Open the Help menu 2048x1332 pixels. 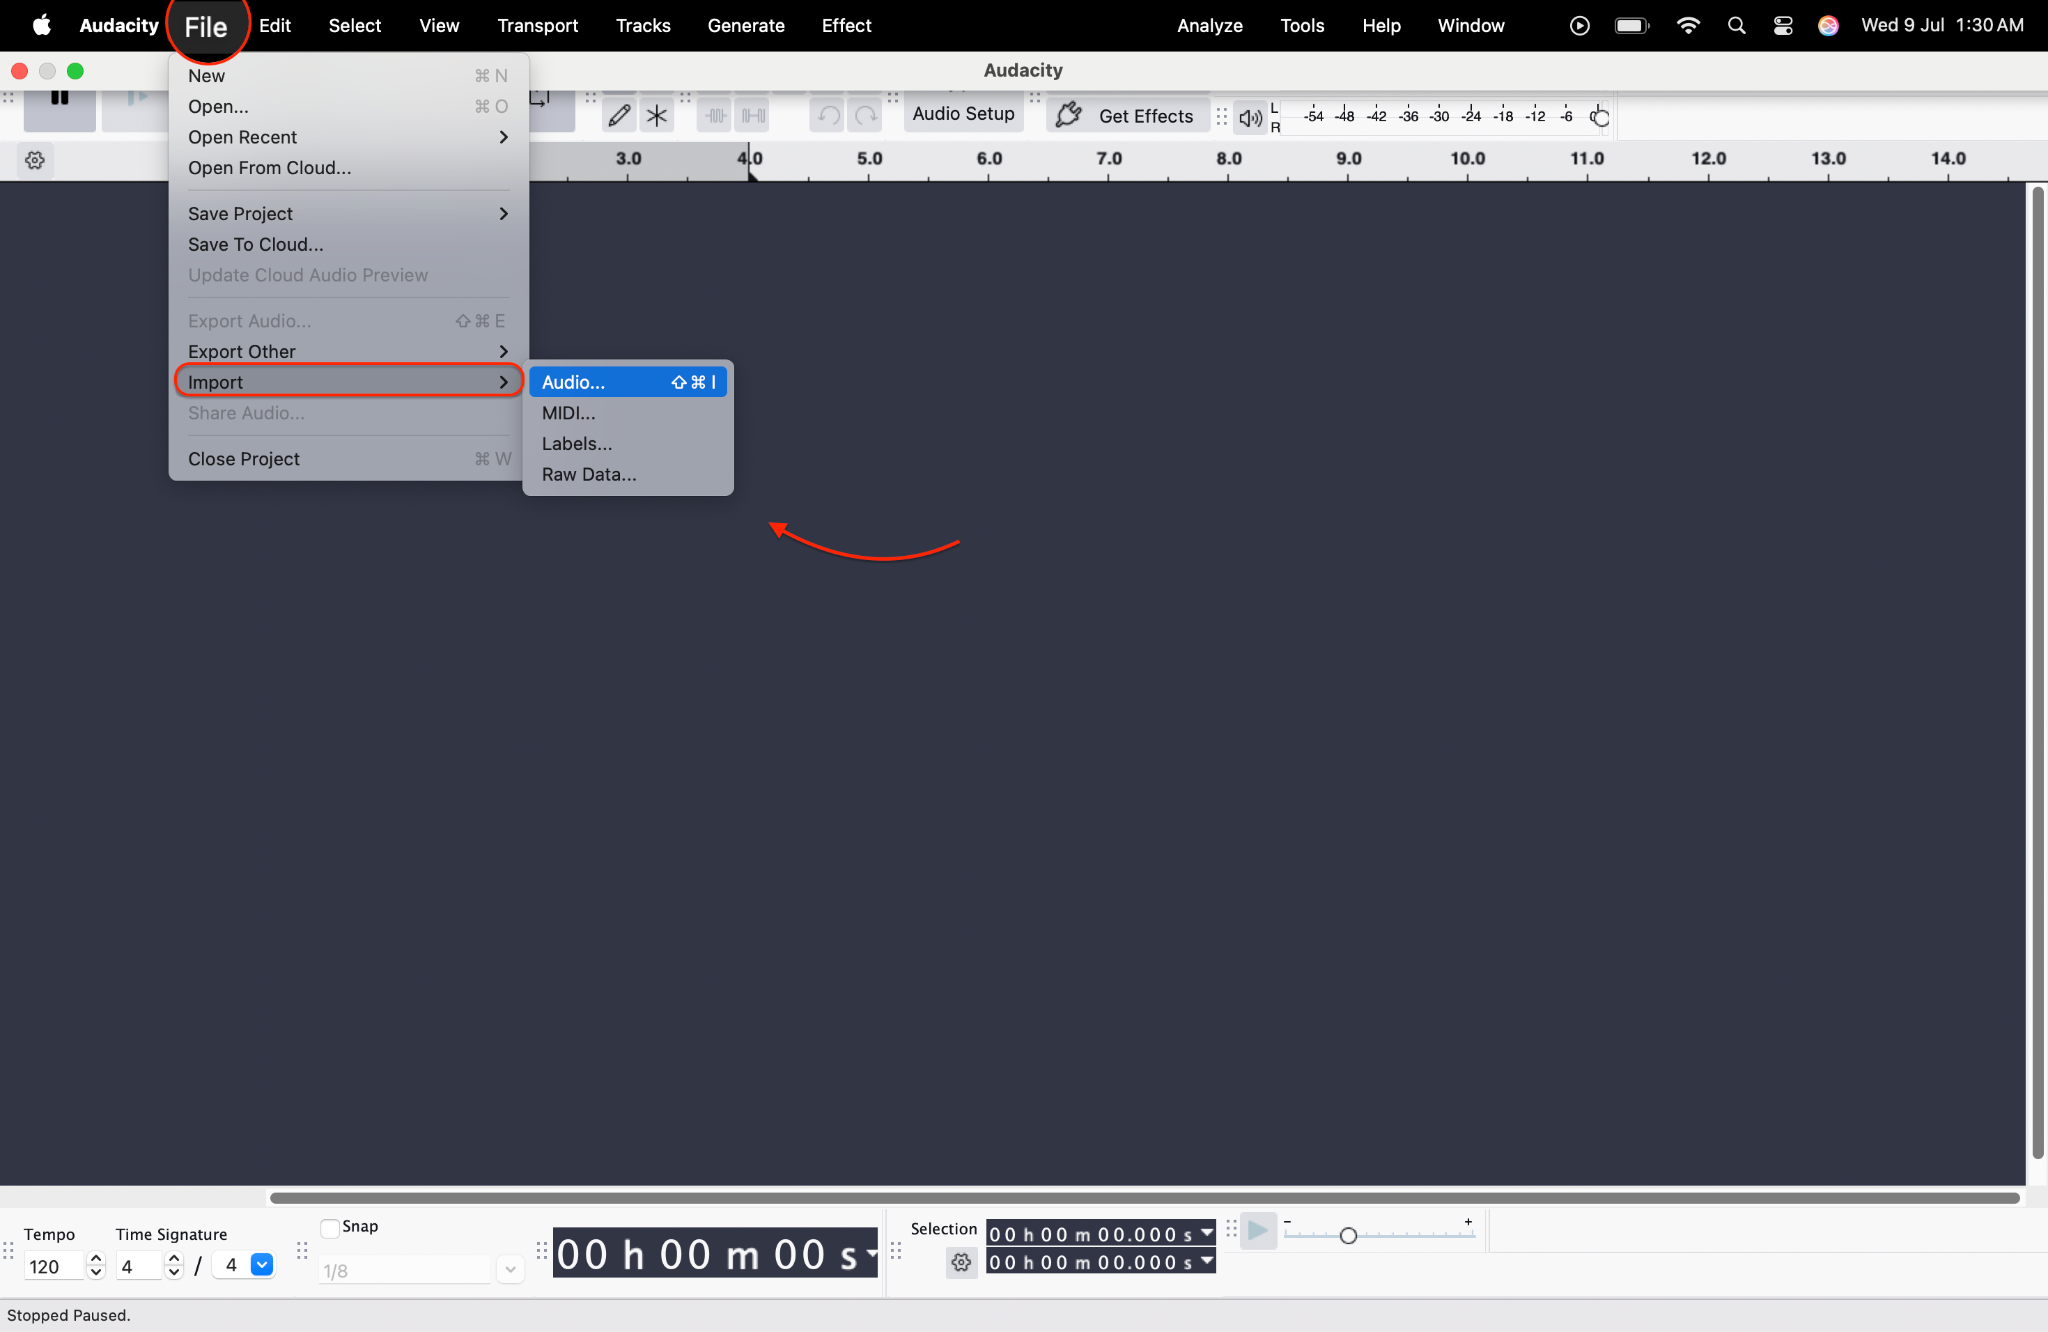[x=1381, y=25]
